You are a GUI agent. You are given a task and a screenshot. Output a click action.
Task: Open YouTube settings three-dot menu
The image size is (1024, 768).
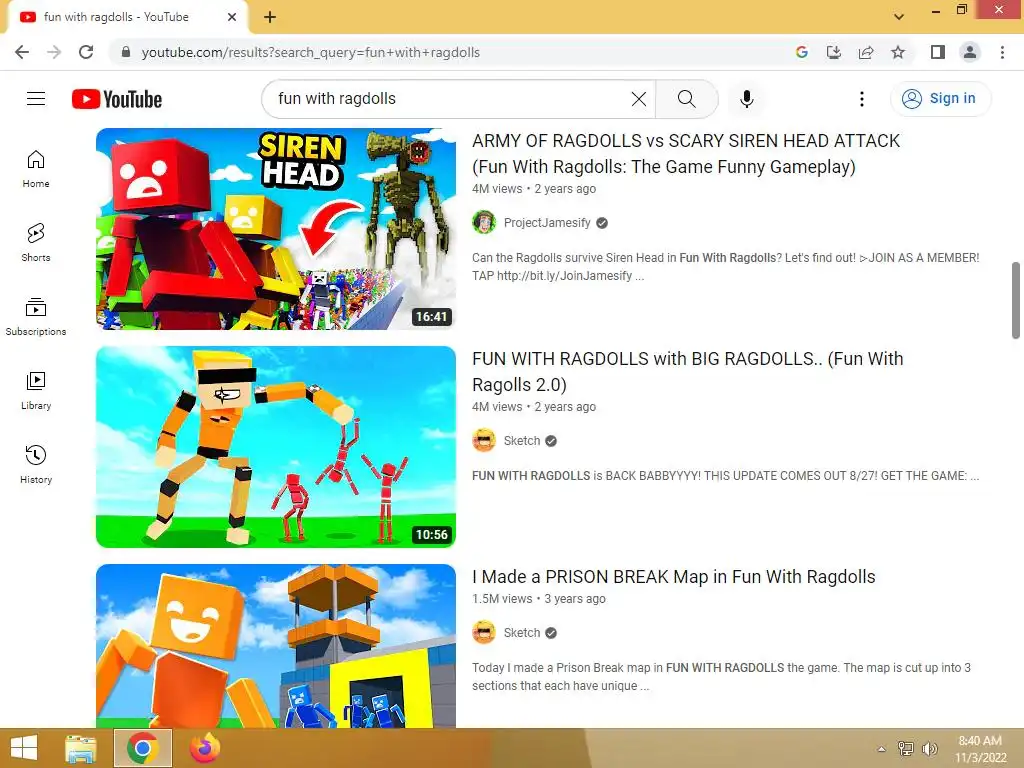tap(862, 99)
